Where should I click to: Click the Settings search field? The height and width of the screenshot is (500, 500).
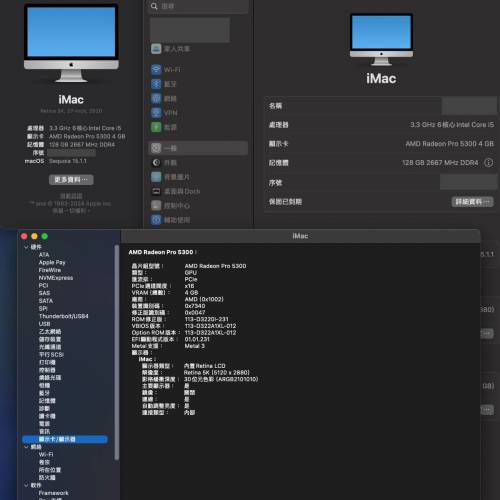click(x=197, y=6)
